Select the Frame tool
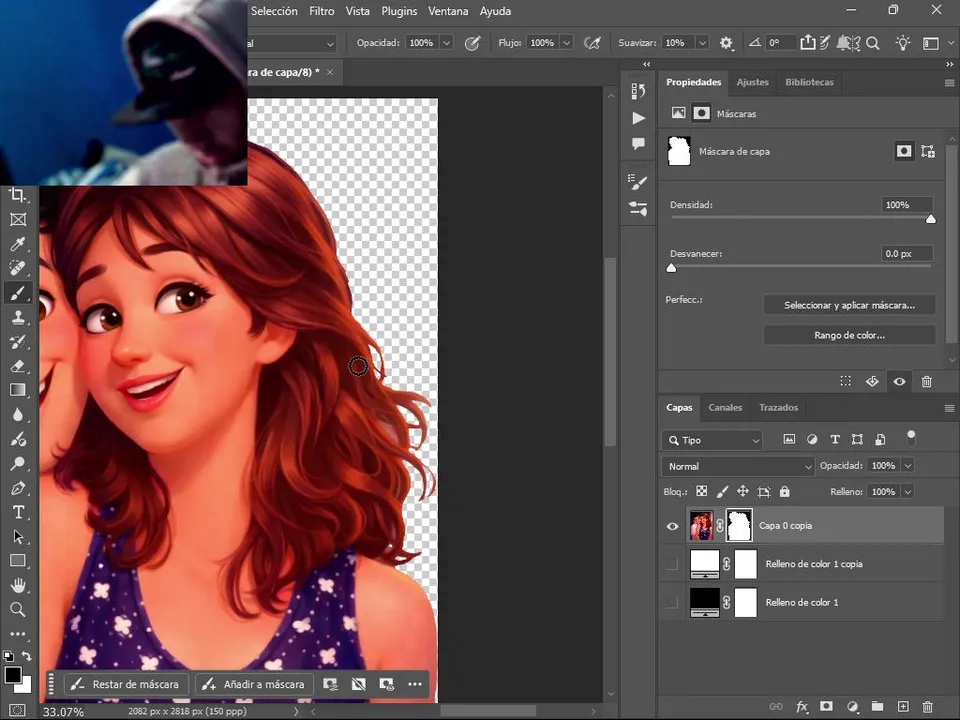 tap(18, 220)
